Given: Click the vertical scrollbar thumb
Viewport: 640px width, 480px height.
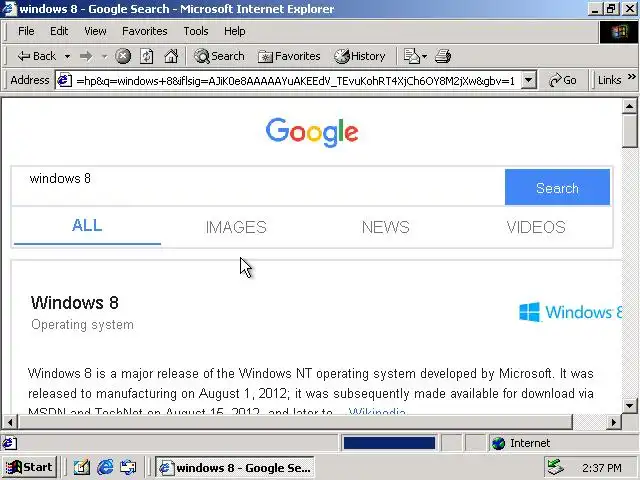Looking at the screenshot, I should (629, 131).
